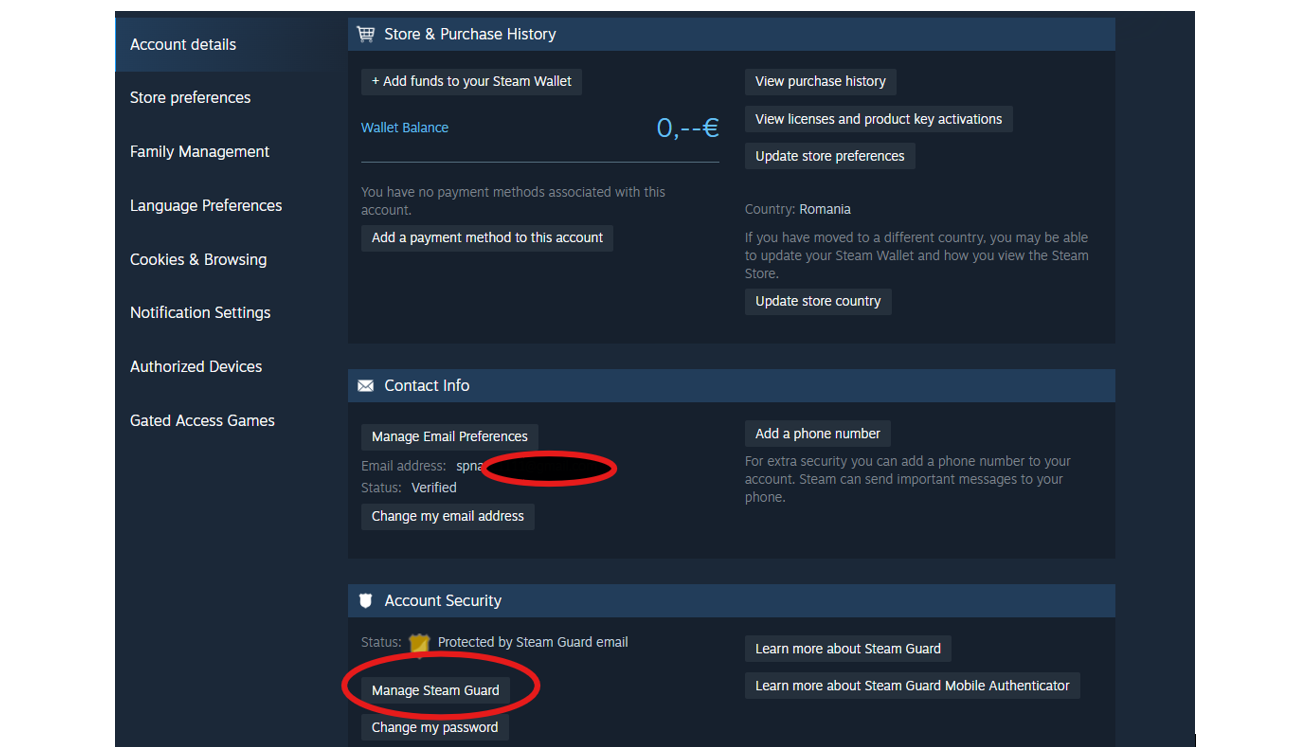Viewport: 1312px width, 747px height.
Task: Click the Wallet Balance link
Action: (x=405, y=128)
